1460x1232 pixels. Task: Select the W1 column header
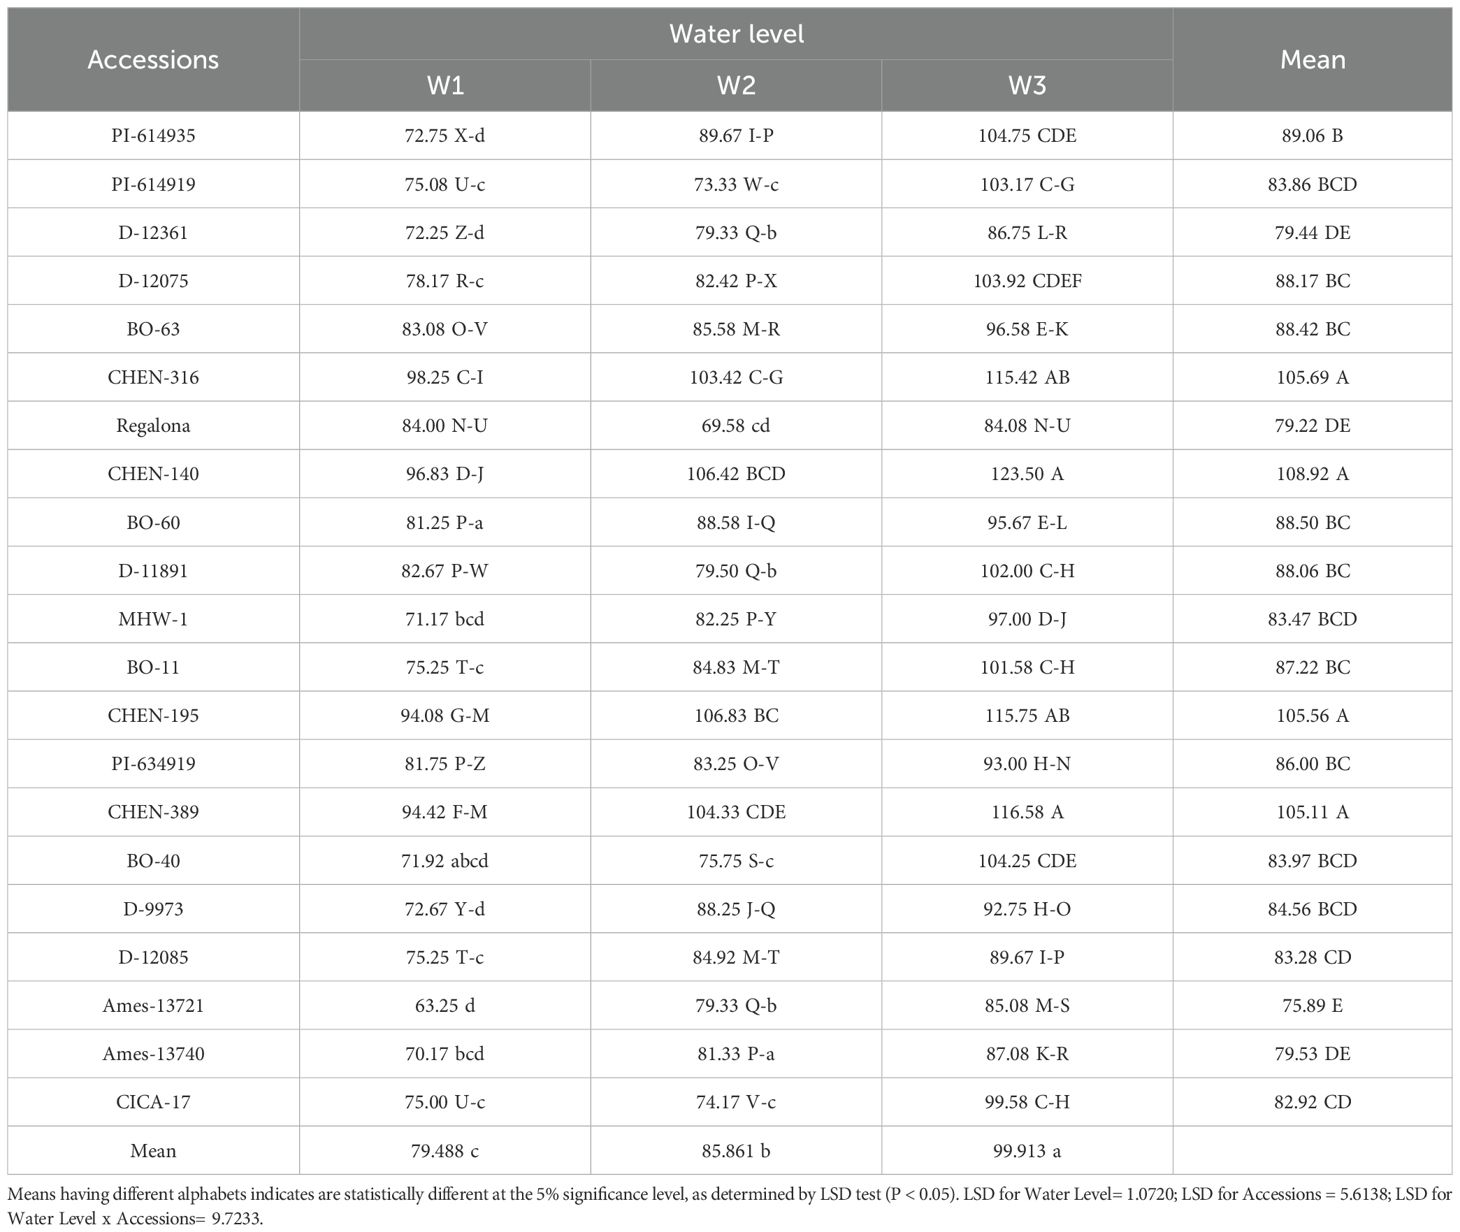[x=445, y=86]
